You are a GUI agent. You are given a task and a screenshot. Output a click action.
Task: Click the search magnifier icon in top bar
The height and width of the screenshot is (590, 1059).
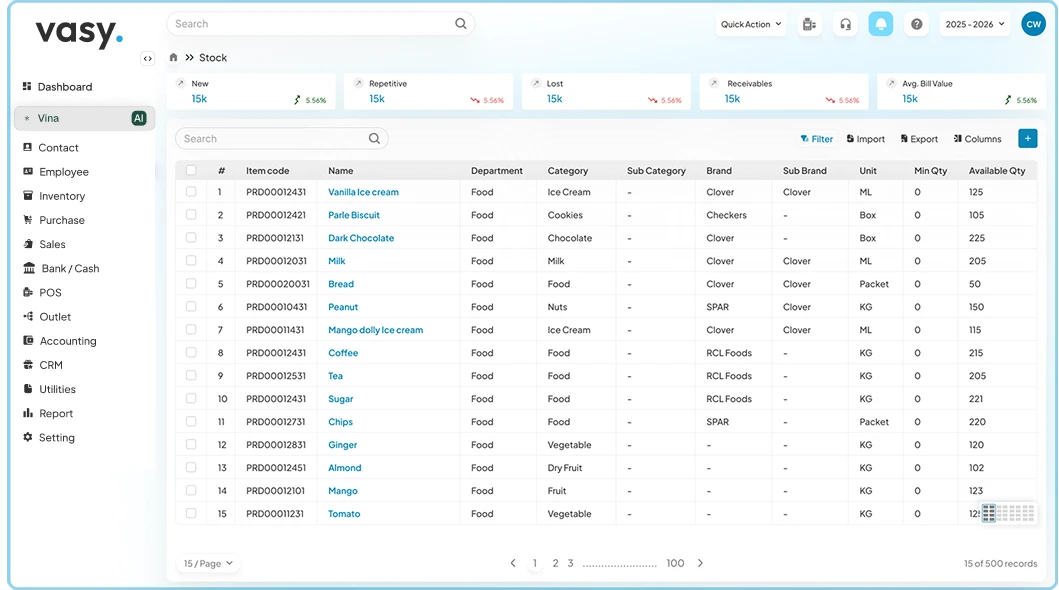click(x=461, y=24)
